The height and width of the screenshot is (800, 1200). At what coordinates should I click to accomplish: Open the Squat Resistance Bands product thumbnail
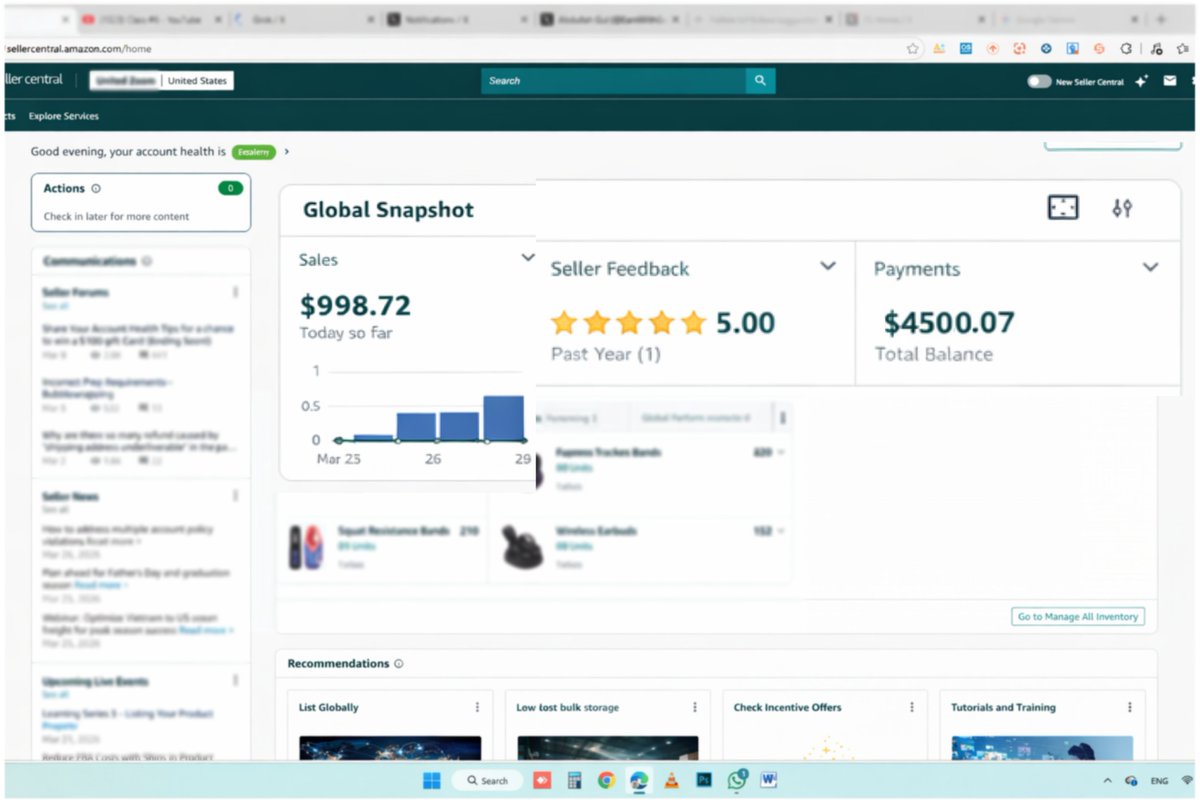[x=306, y=547]
